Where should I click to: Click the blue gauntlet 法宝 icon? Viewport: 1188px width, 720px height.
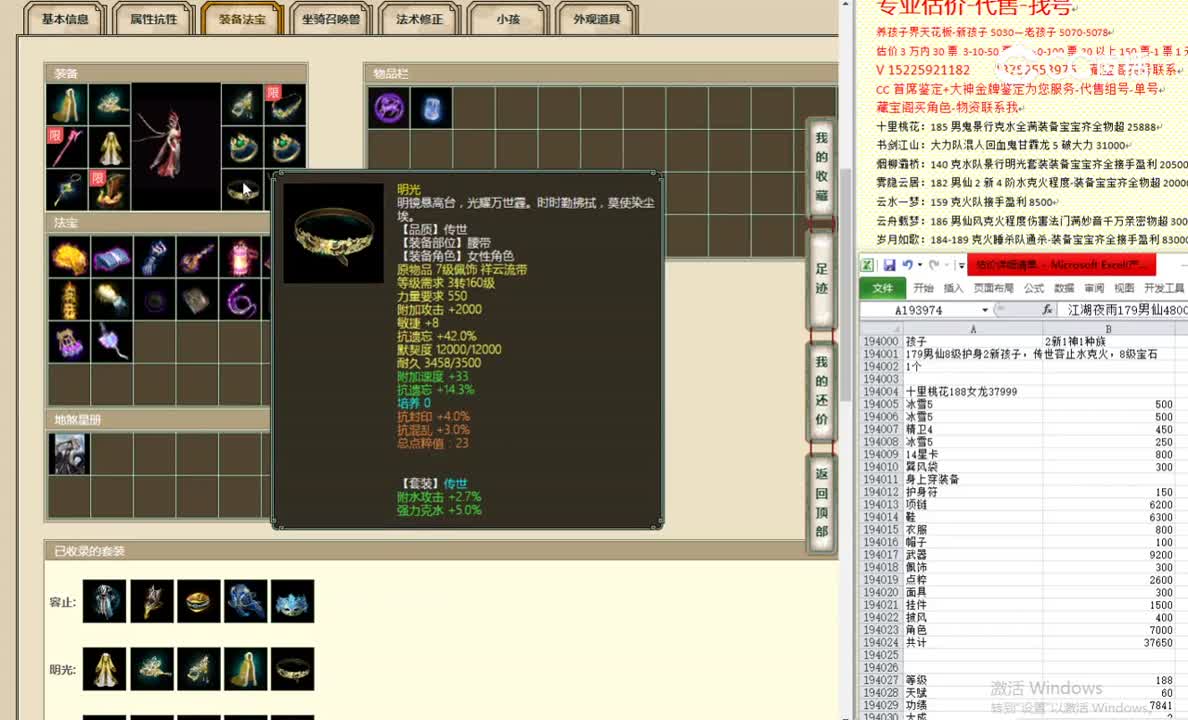pyautogui.click(x=155, y=258)
